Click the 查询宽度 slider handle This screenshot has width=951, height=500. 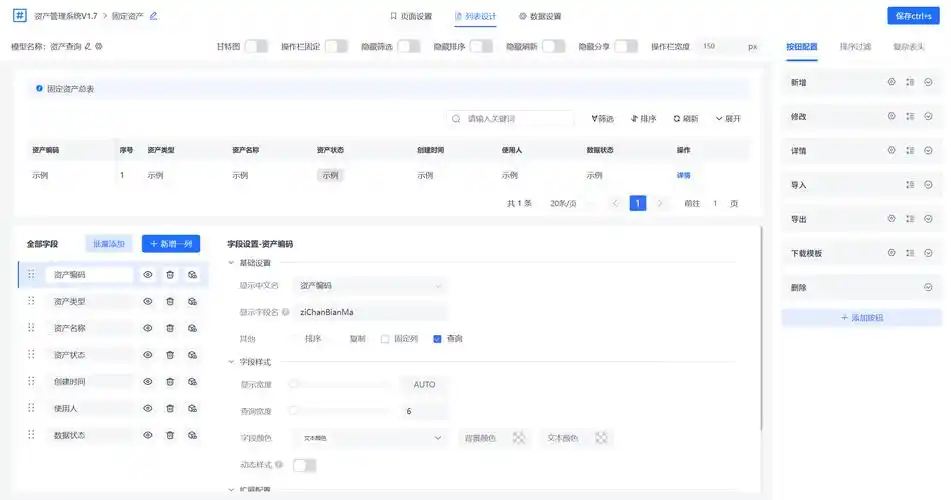294,411
